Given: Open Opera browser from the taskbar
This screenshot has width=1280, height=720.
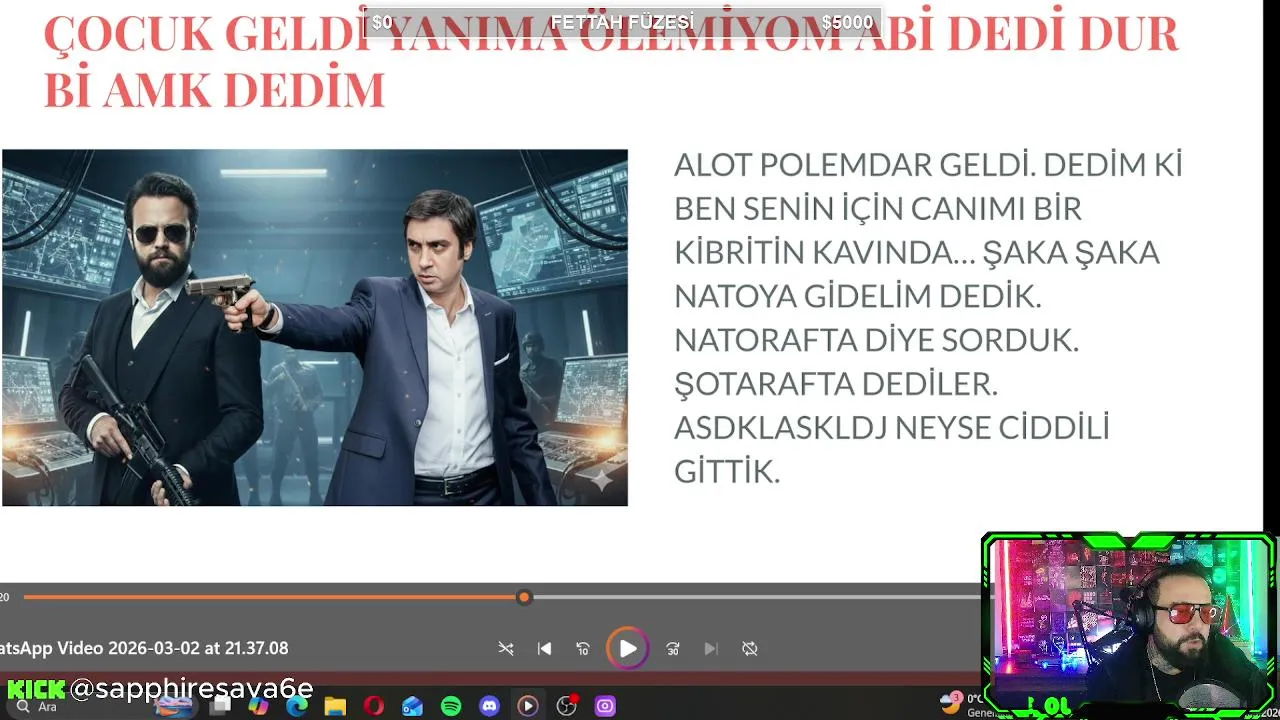Looking at the screenshot, I should pos(374,706).
